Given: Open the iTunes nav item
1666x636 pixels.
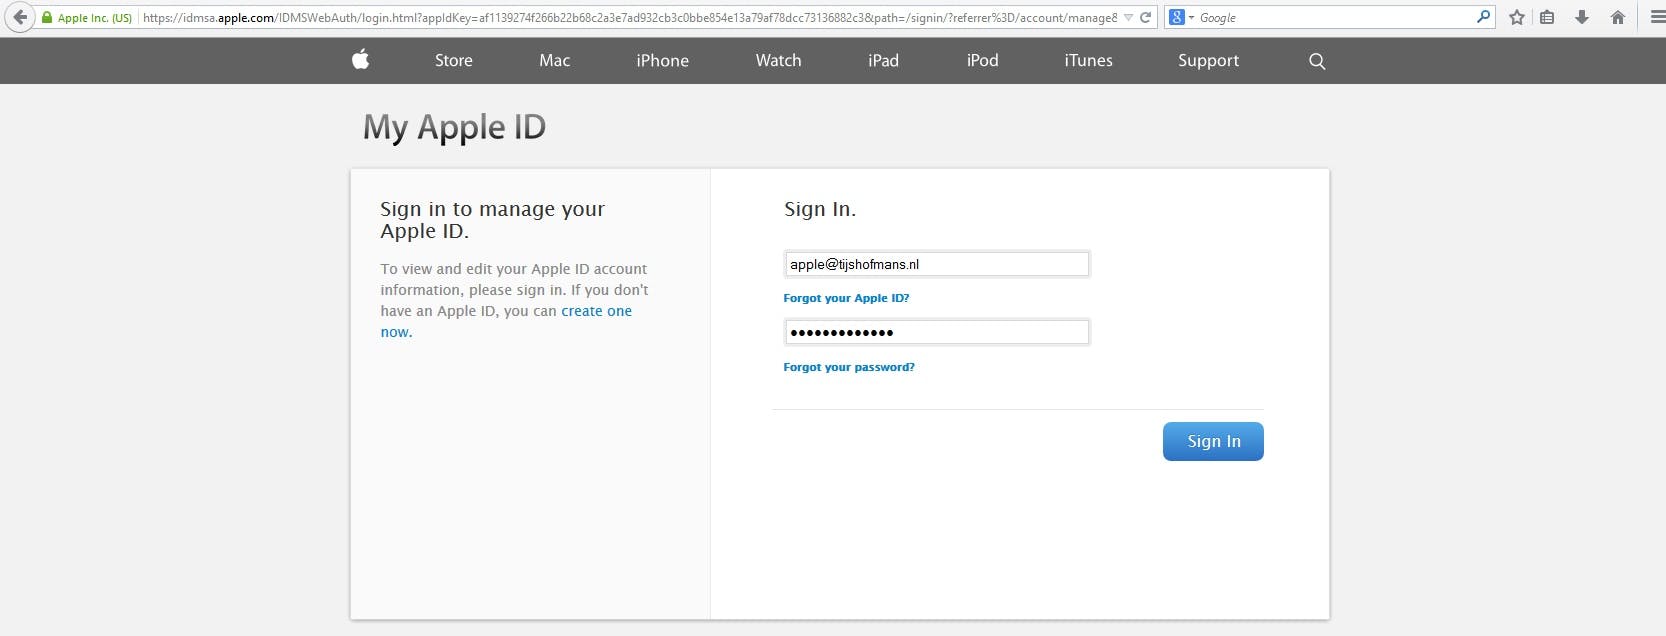Looking at the screenshot, I should coord(1089,61).
